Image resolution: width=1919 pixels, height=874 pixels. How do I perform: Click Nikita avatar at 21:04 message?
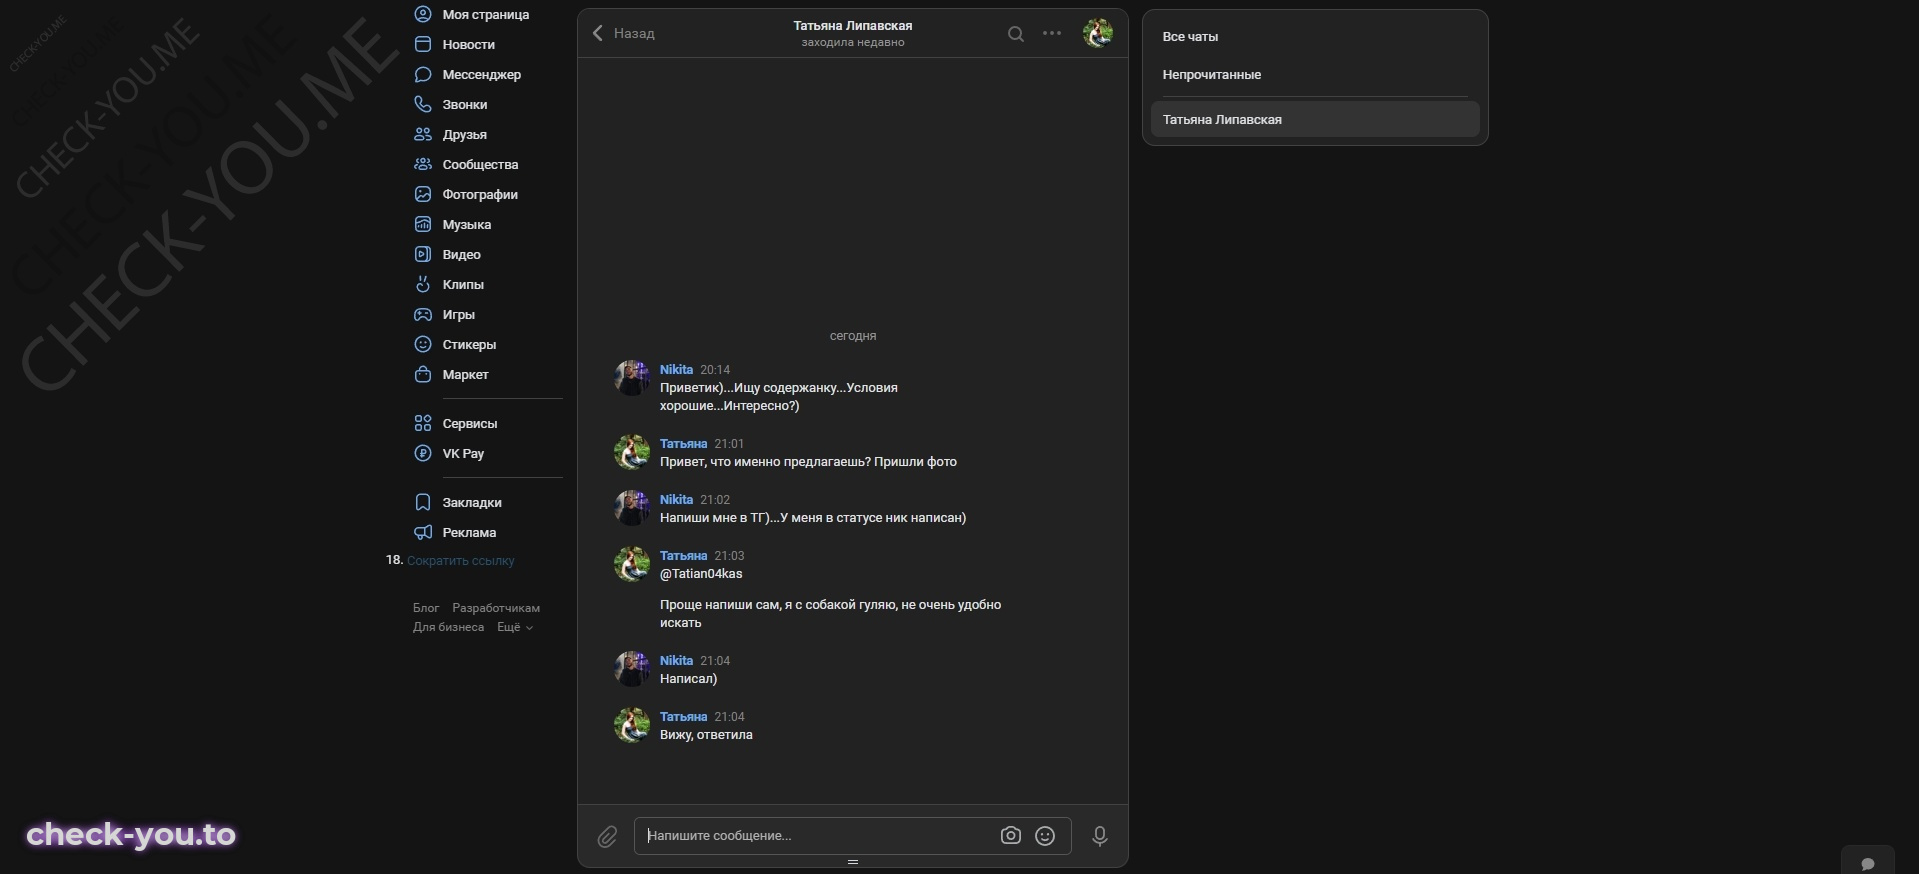coord(632,669)
